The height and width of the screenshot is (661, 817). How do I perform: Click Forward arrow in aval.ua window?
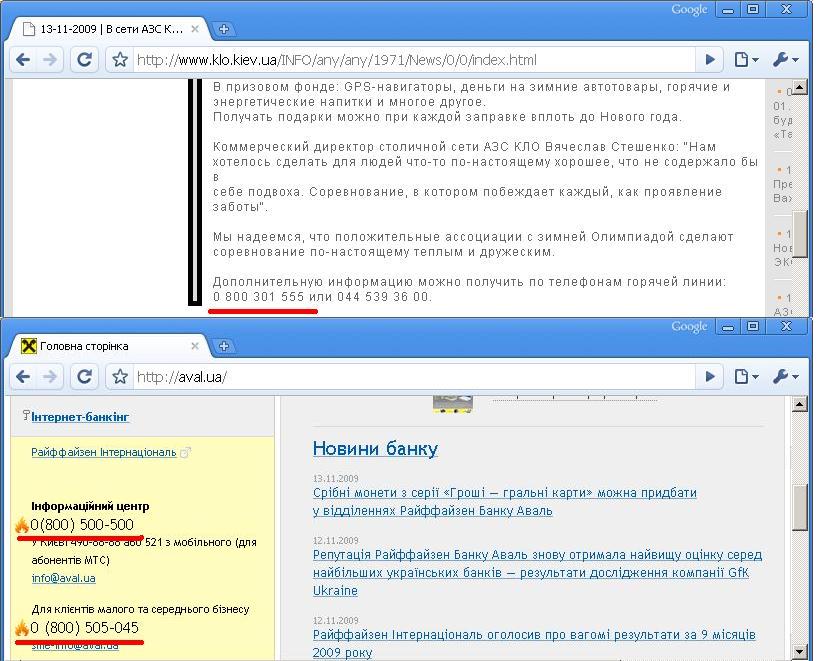[50, 377]
